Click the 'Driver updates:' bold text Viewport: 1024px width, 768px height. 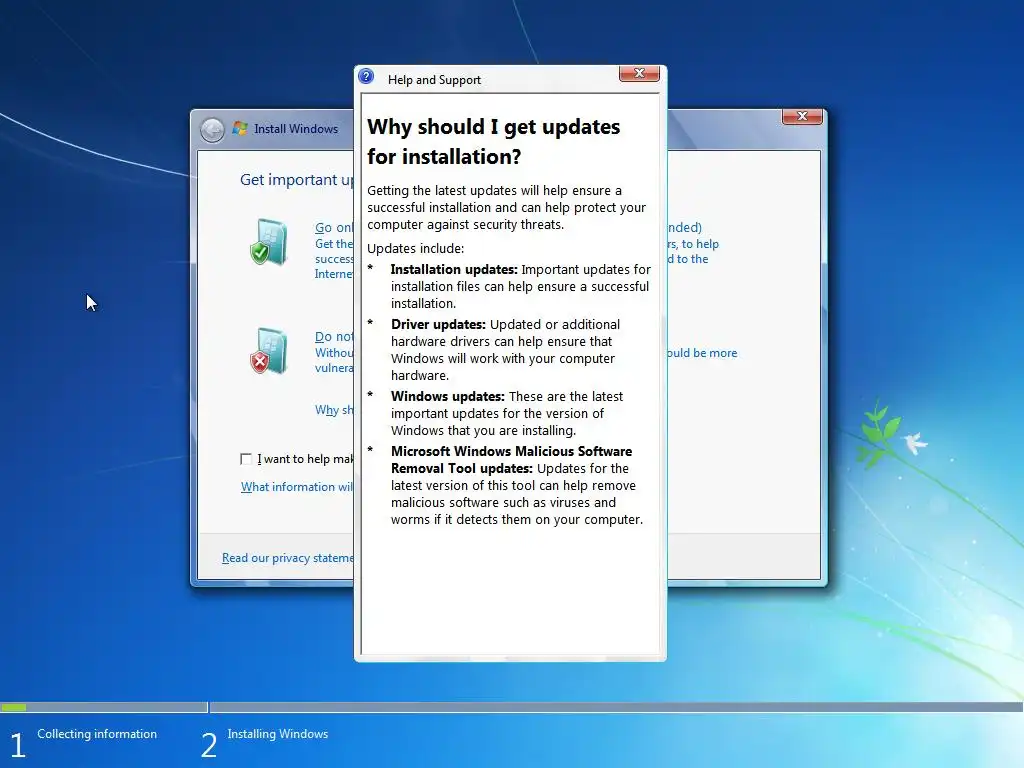438,325
